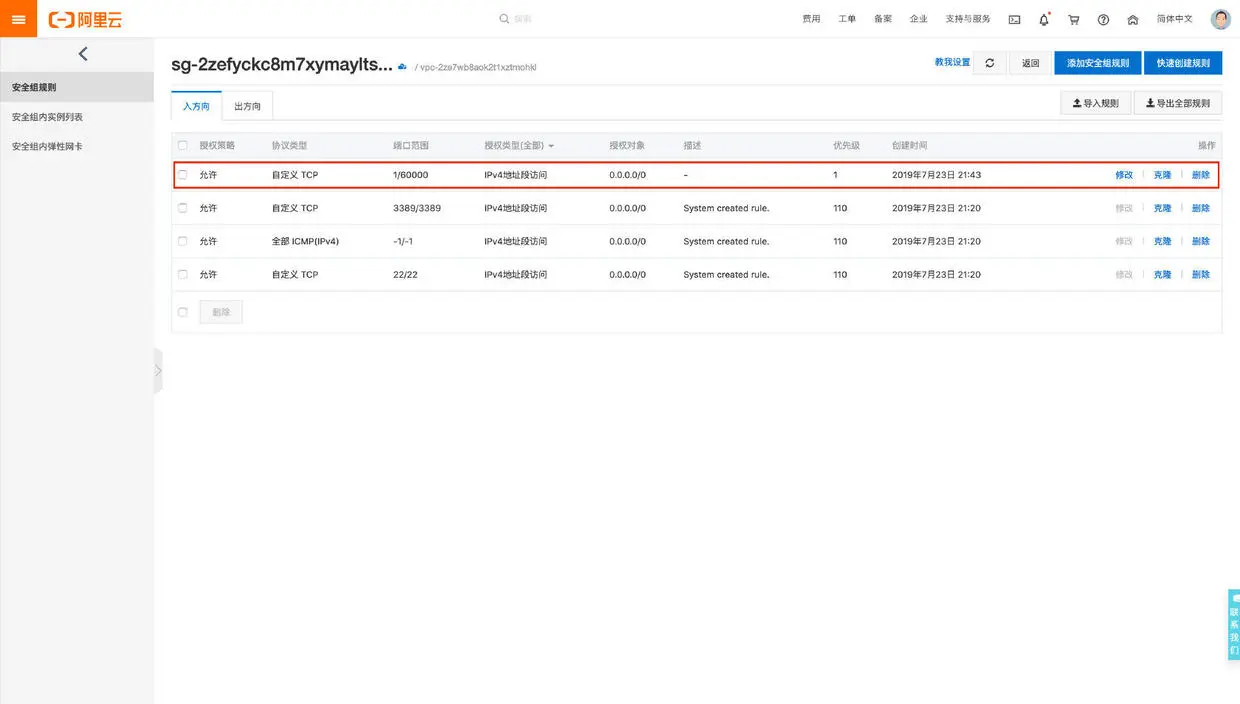Go to console home icon
The width and height of the screenshot is (1240, 704).
tap(1133, 19)
